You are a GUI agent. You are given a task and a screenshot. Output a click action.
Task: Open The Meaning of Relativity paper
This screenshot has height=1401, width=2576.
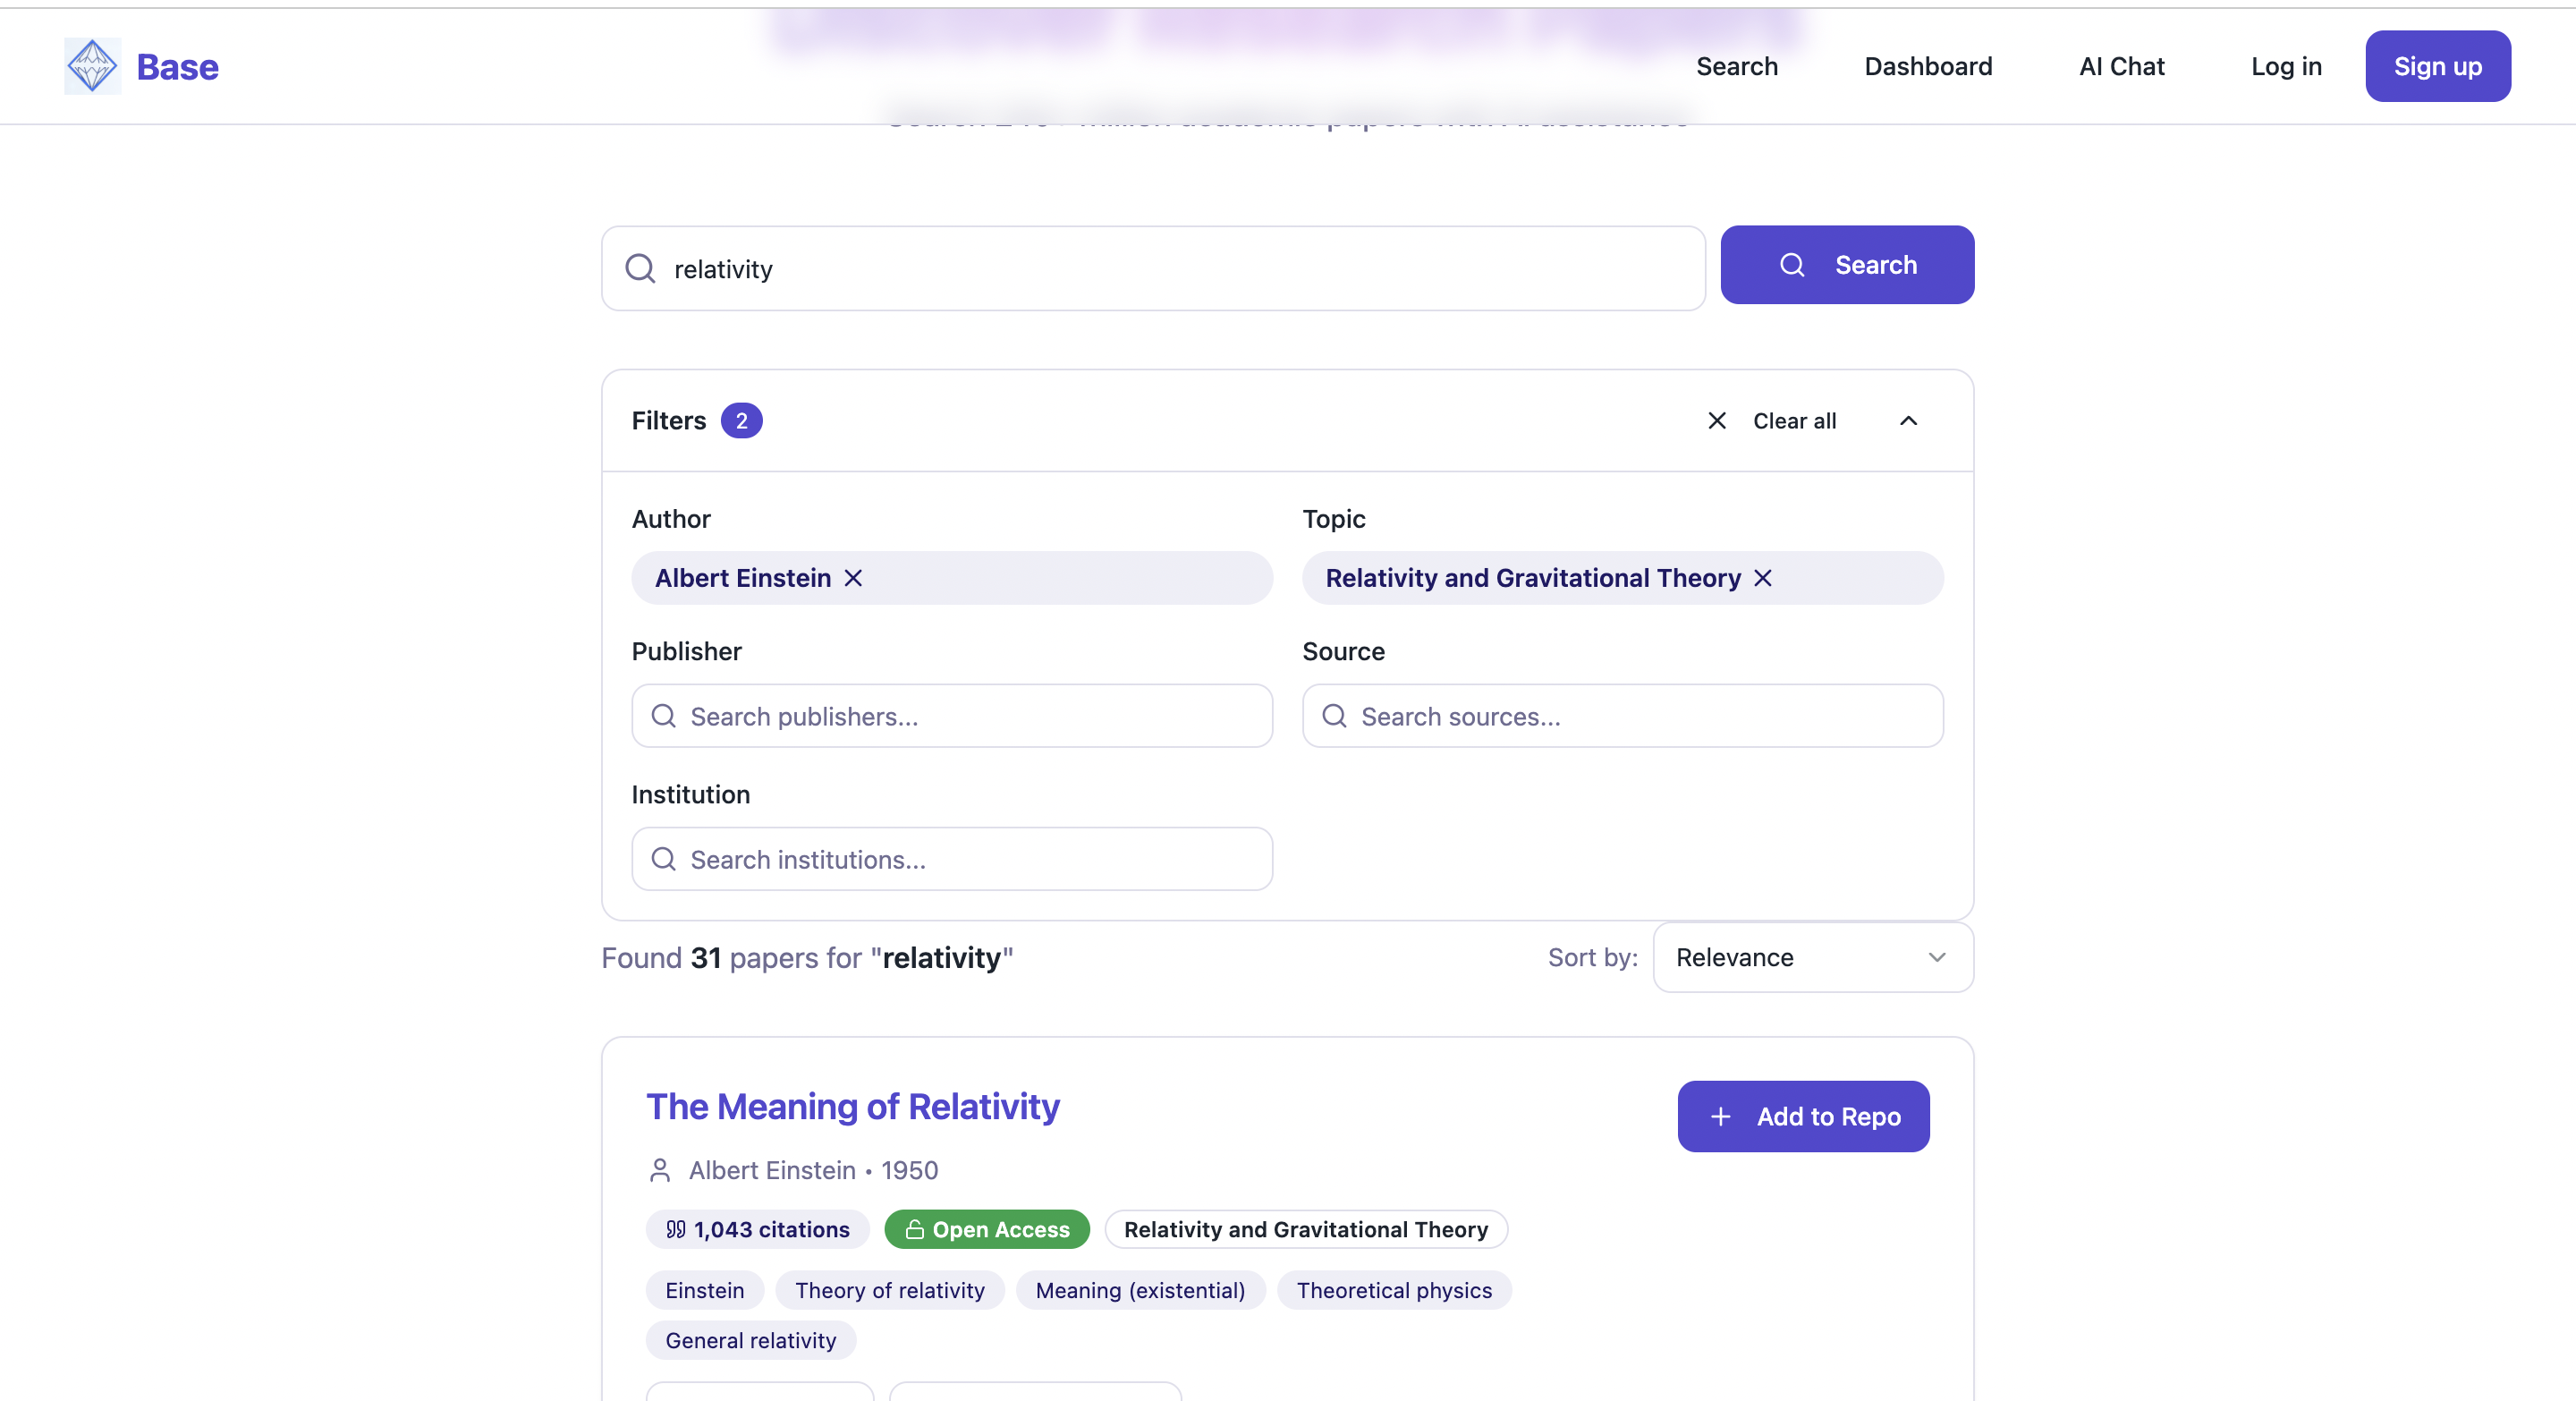point(852,1106)
